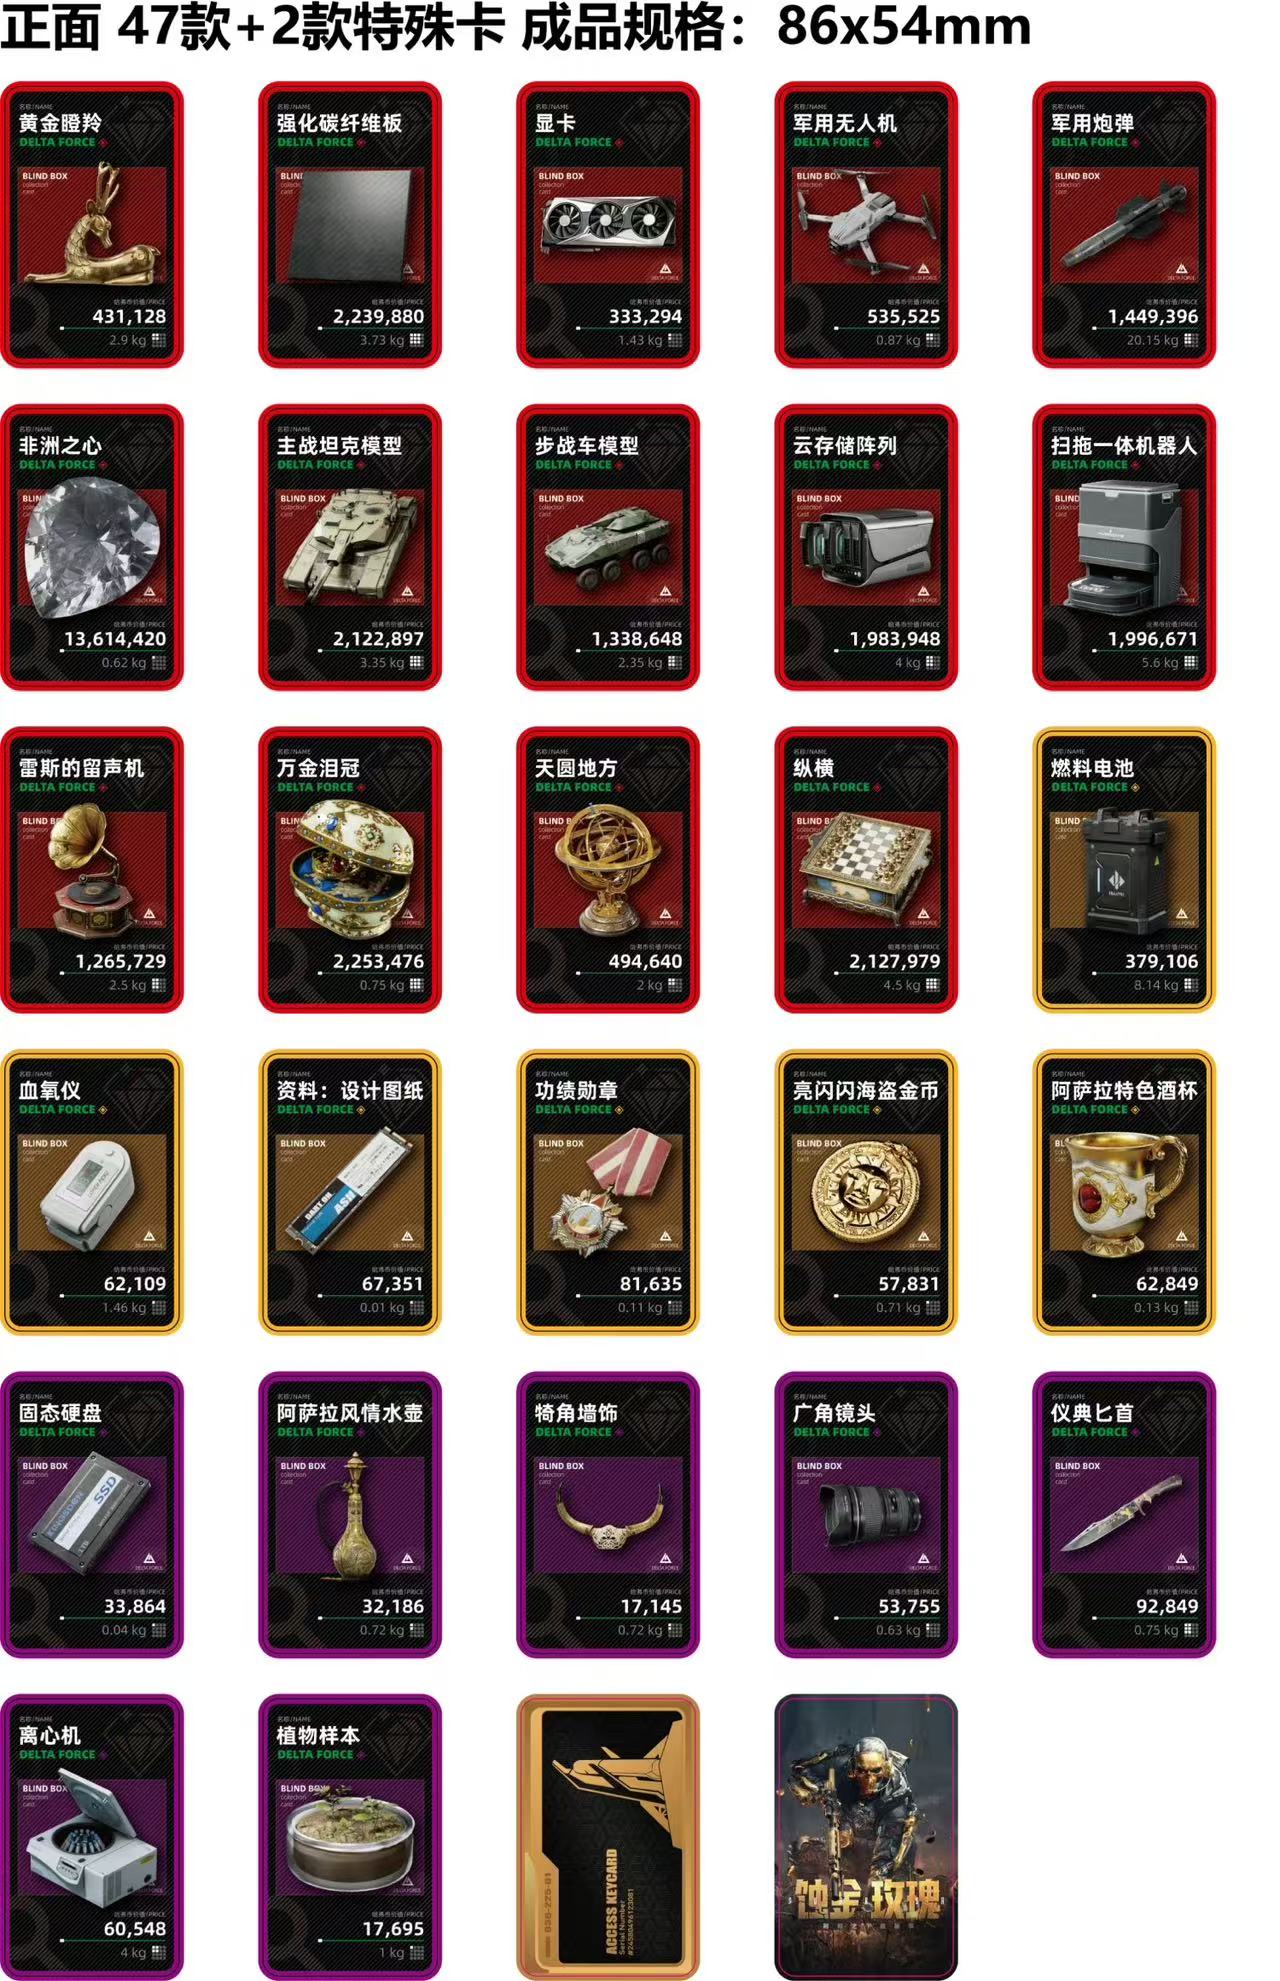Click the military drone 军用无人机 image
1280x1981 pixels.
click(x=866, y=226)
